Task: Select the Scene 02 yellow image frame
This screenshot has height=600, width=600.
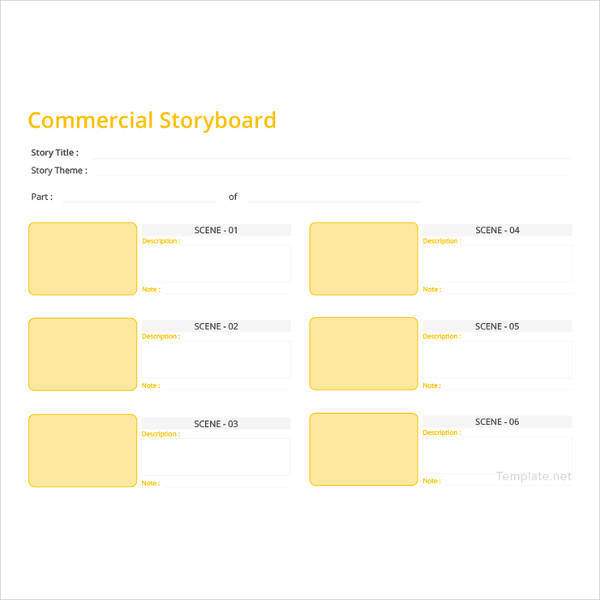Action: pyautogui.click(x=83, y=354)
